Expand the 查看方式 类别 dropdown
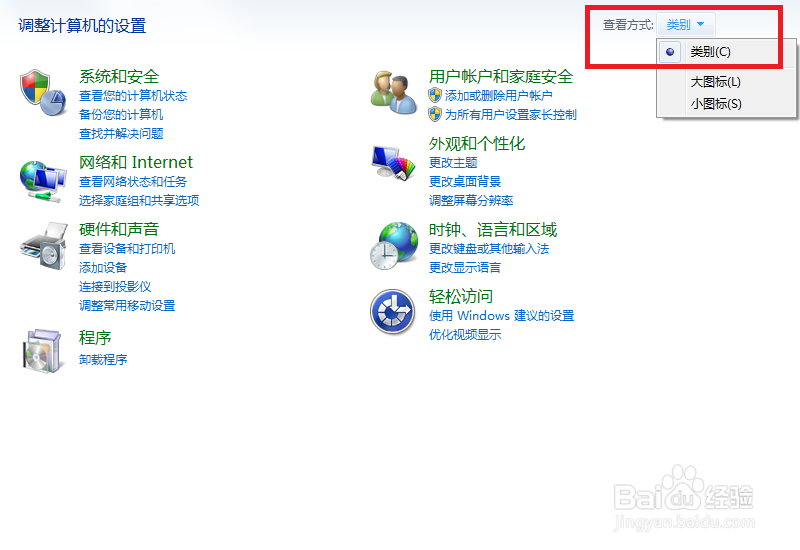Viewport: 800px width, 550px height. tap(686, 24)
